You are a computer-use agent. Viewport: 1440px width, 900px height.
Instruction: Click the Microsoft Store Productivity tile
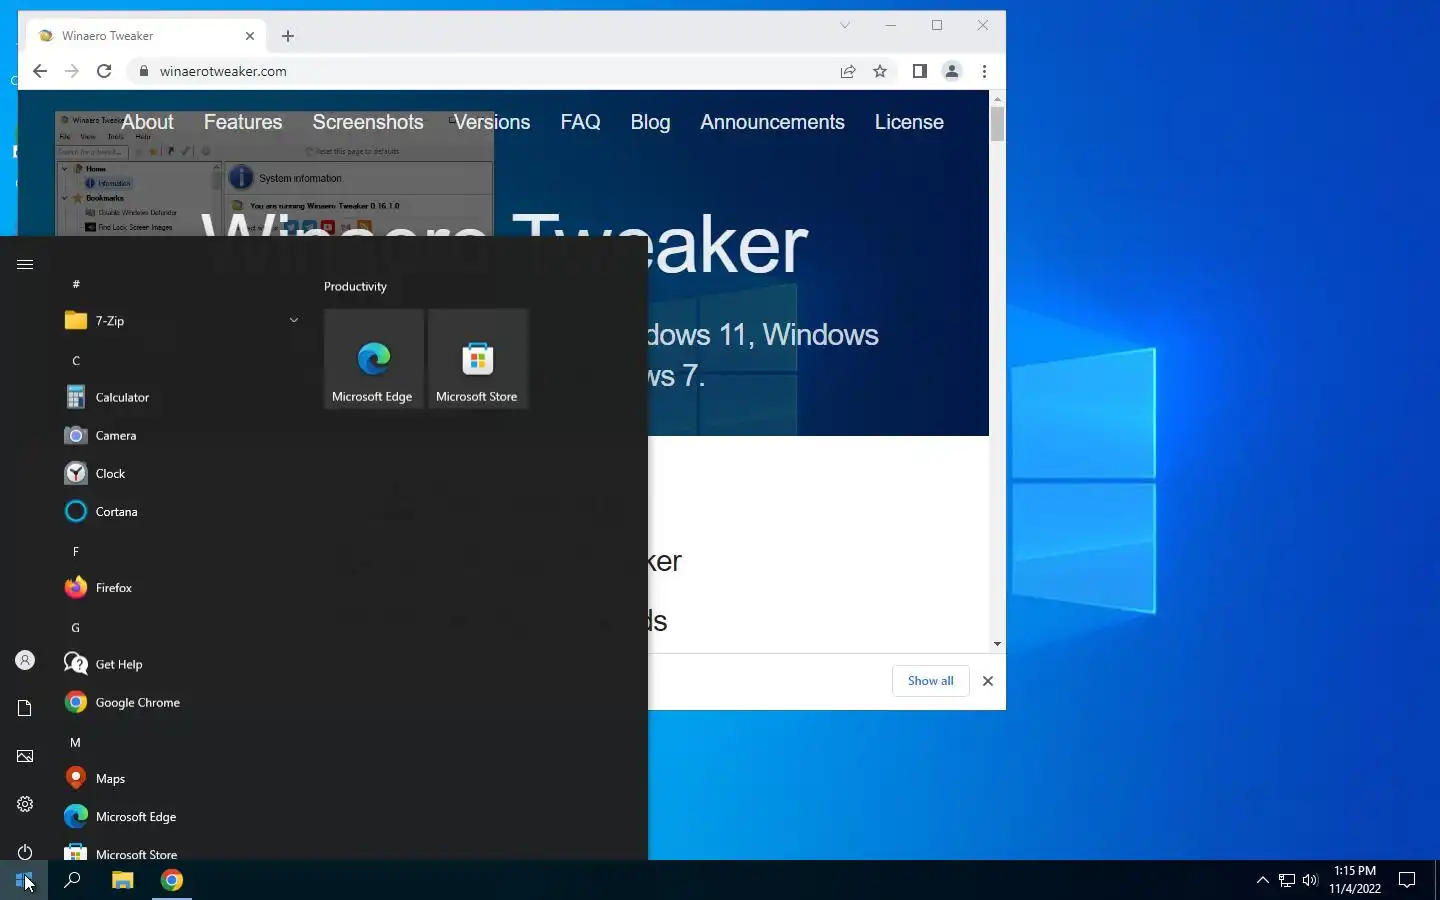(x=477, y=359)
